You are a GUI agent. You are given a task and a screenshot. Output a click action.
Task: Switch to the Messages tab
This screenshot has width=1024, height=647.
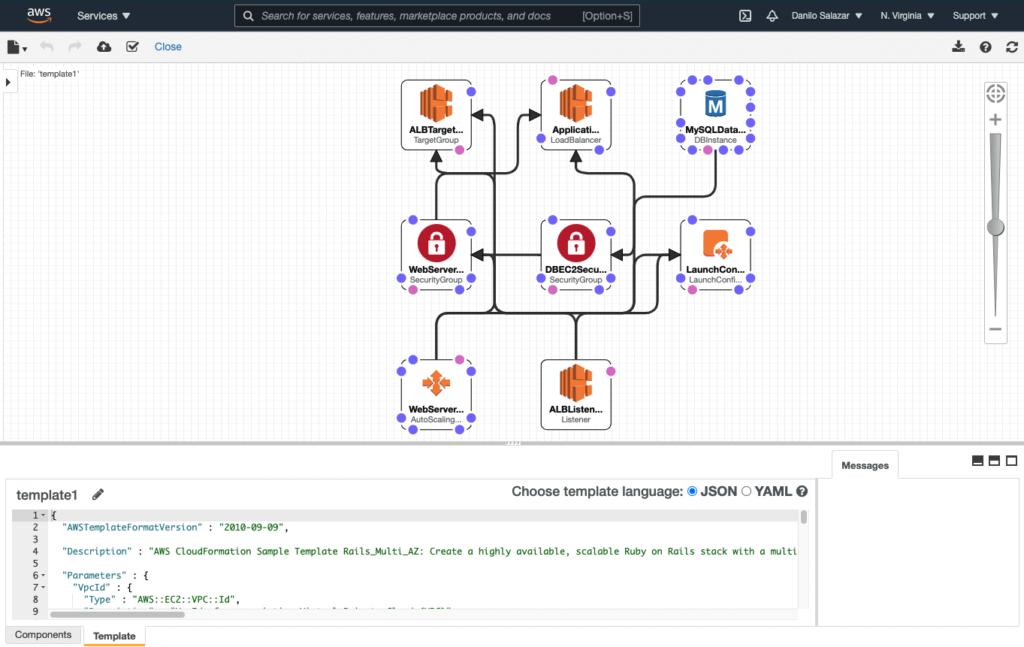tap(864, 464)
